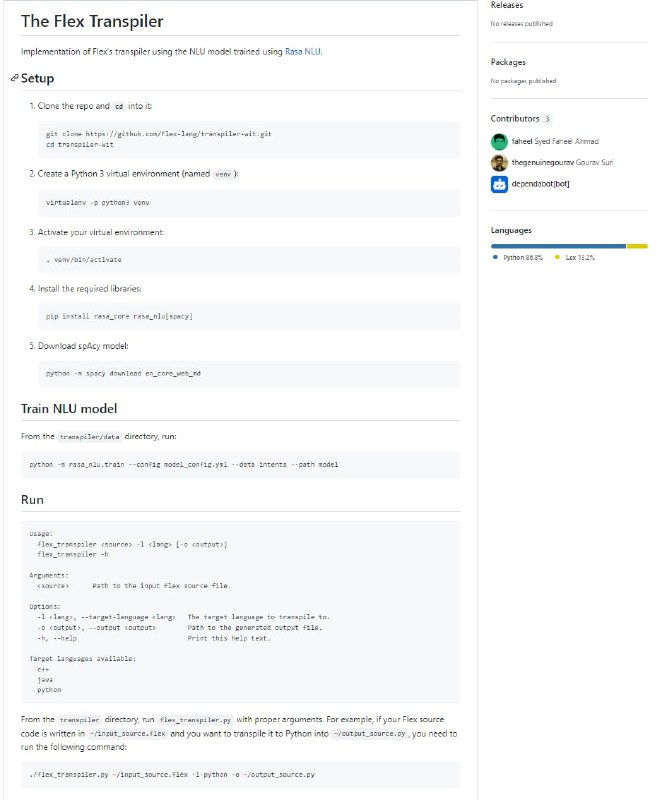Open thegenuinegourav's avatar photo
The image size is (662, 800).
pos(499,162)
